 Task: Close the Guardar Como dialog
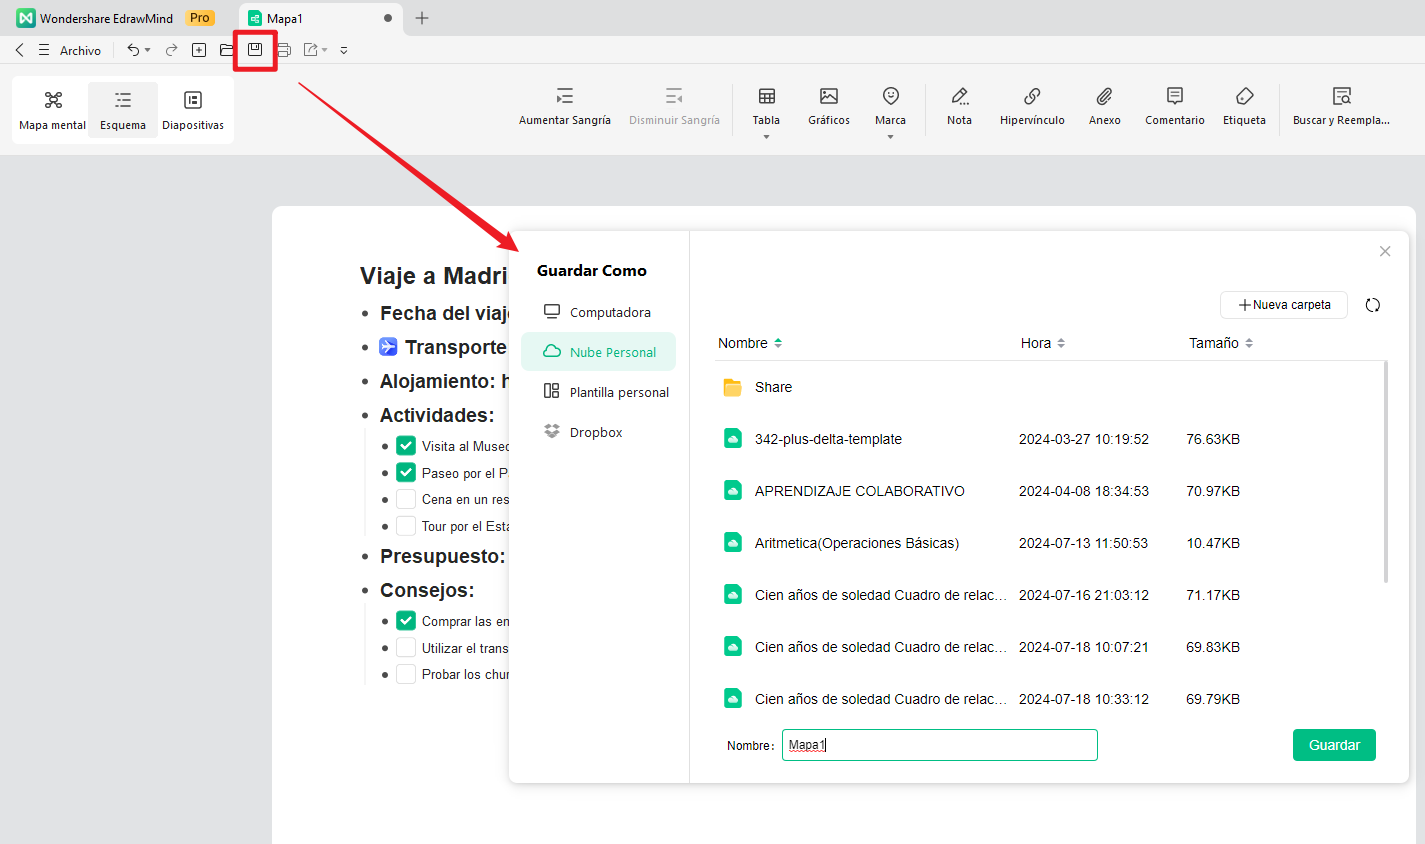1385,251
